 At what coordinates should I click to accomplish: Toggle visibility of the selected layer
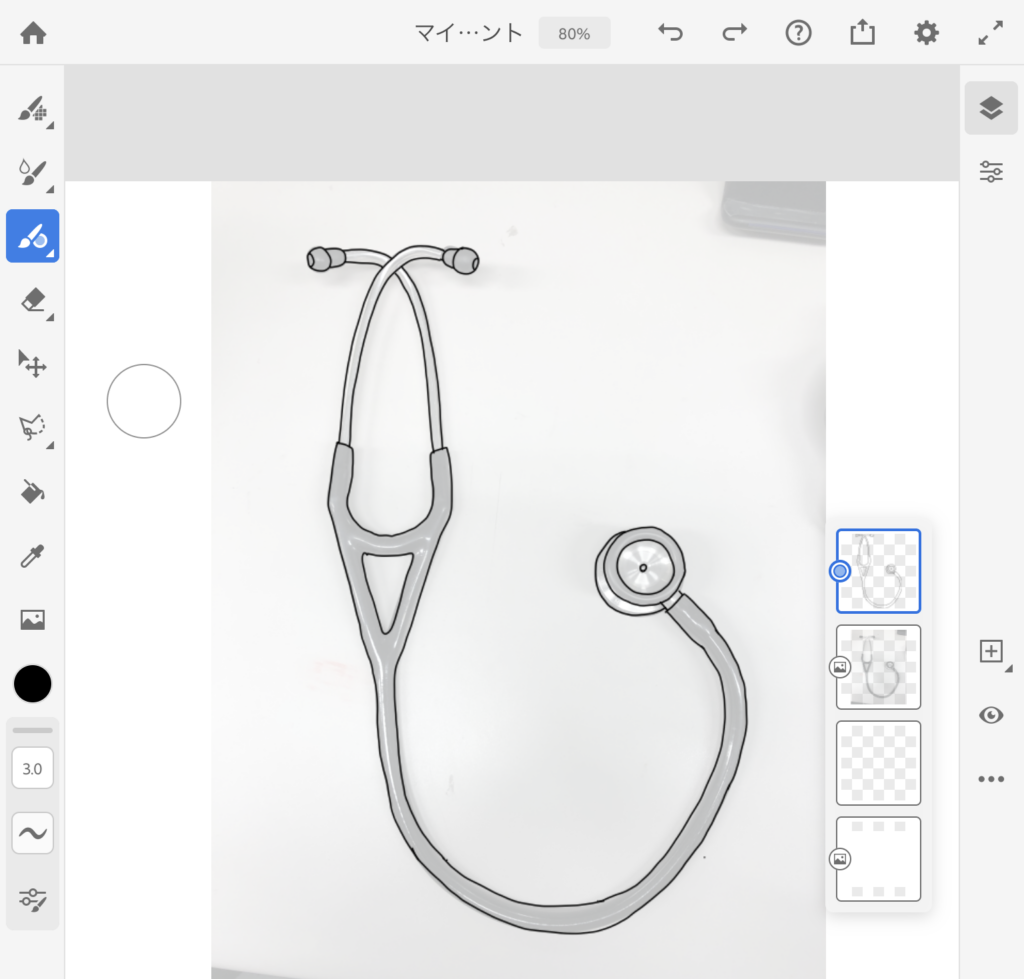(x=991, y=715)
